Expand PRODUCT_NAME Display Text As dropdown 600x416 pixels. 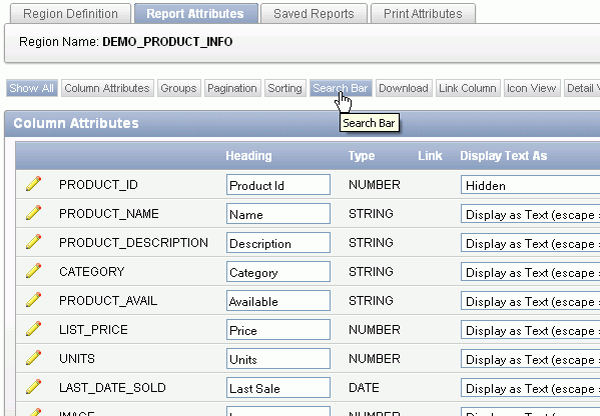(x=530, y=214)
